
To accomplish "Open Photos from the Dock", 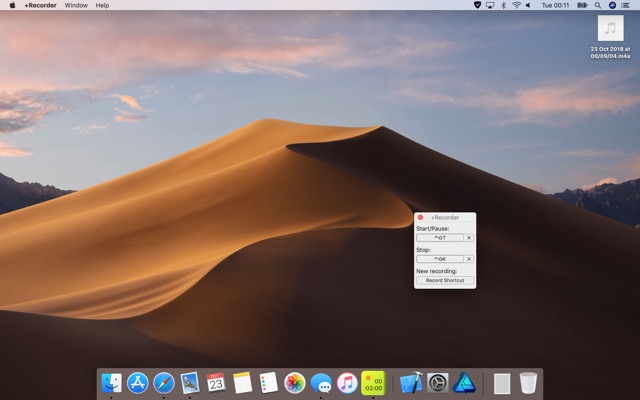I will pyautogui.click(x=295, y=383).
